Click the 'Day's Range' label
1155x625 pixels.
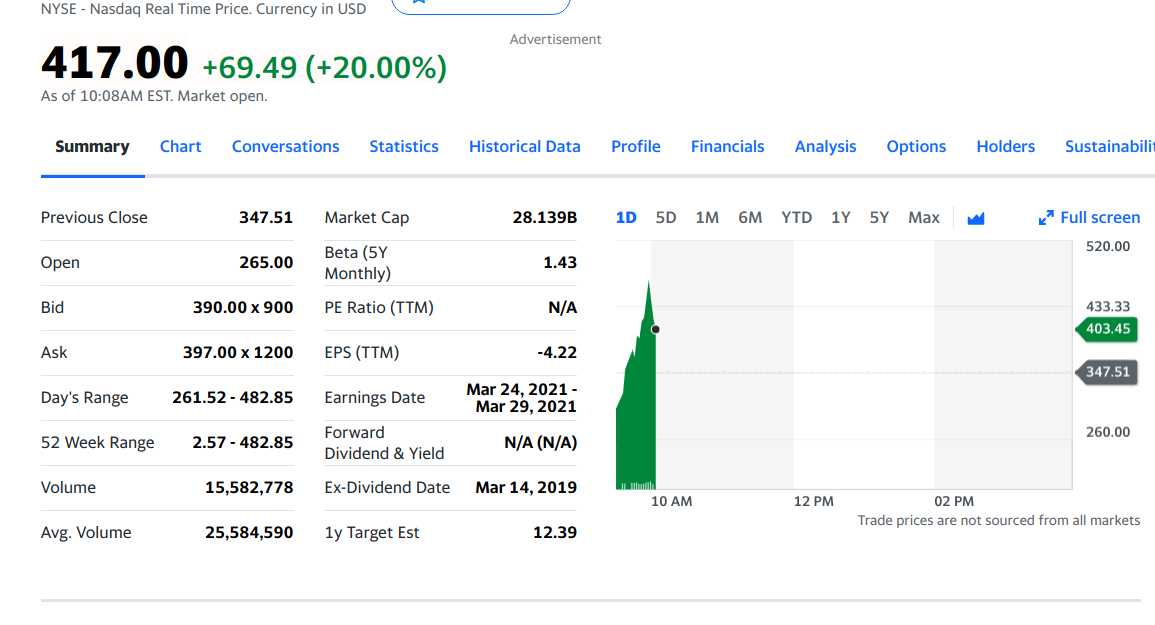[85, 397]
